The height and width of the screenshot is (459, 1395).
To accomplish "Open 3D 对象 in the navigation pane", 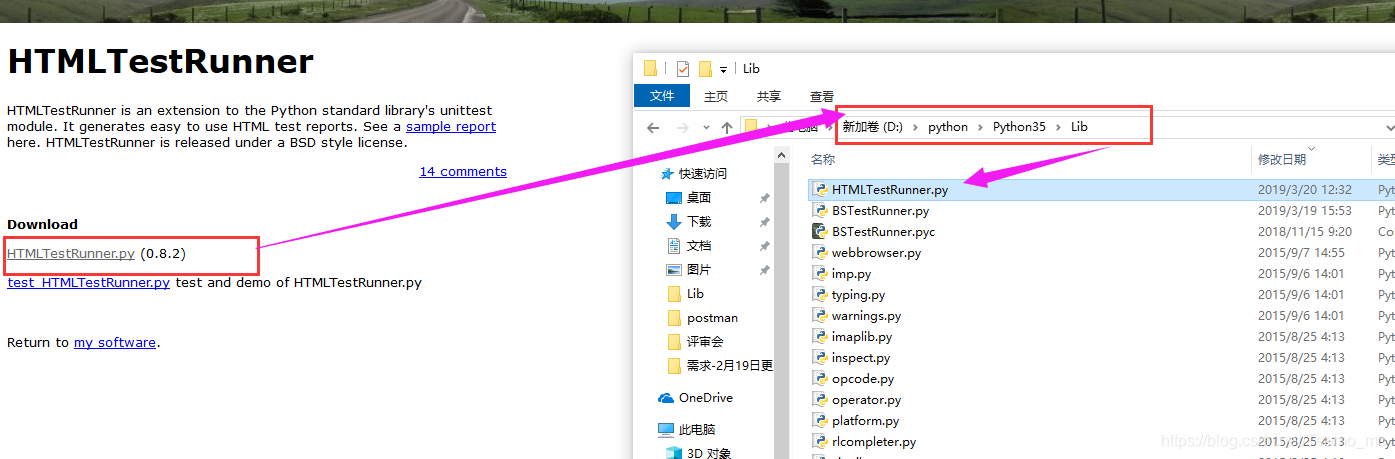I will [709, 453].
